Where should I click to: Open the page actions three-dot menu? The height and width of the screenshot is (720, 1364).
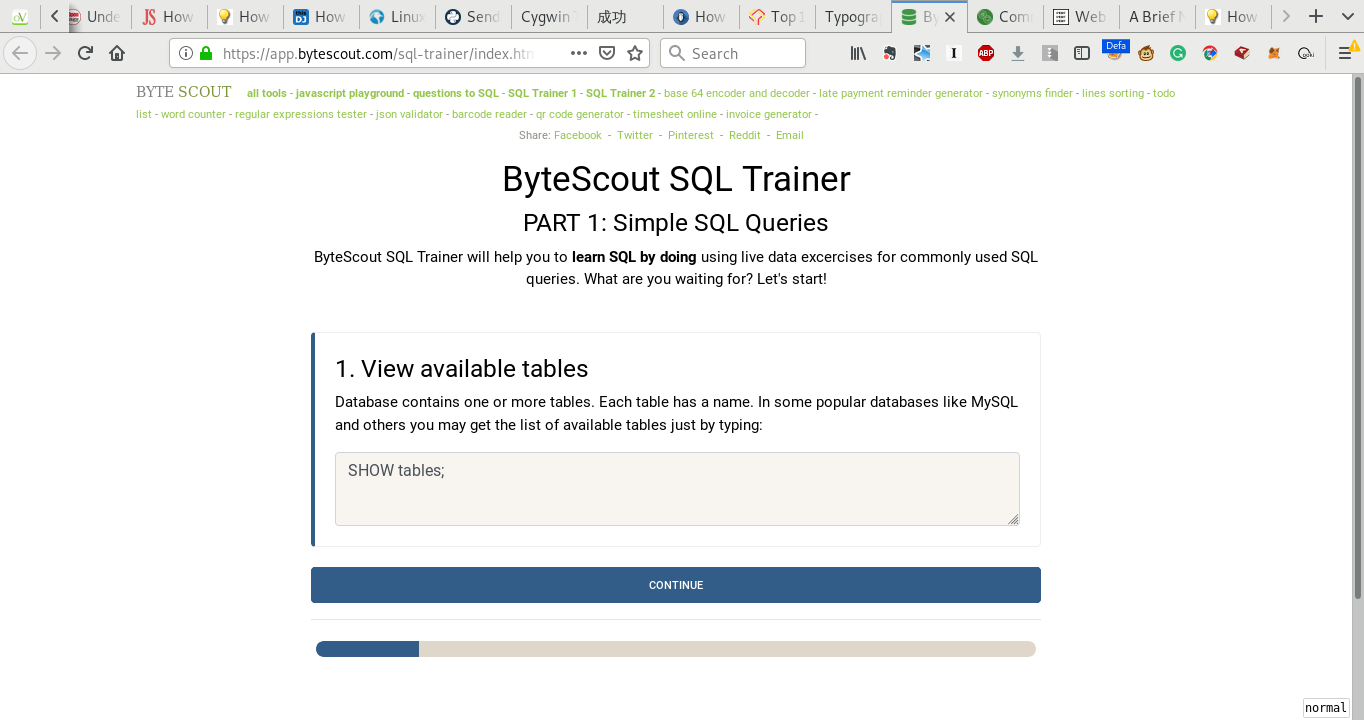click(x=578, y=52)
